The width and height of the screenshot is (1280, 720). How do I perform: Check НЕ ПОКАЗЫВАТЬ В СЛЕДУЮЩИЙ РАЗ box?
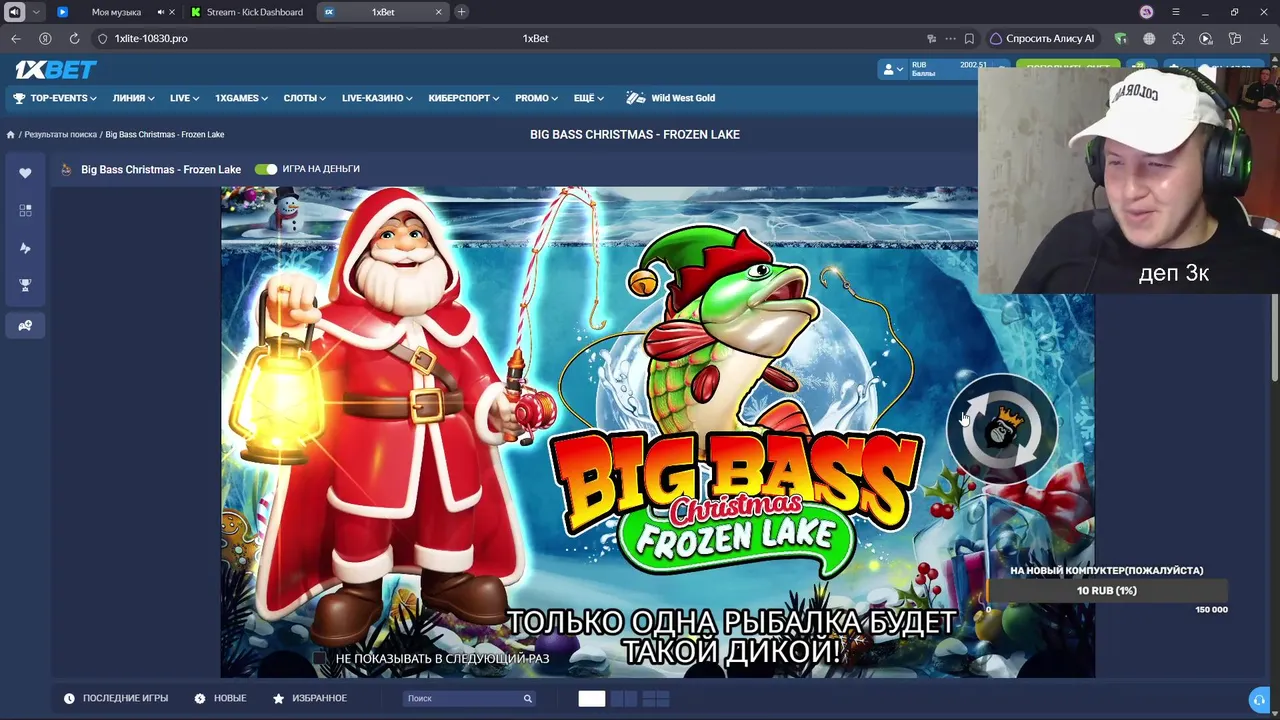click(x=320, y=659)
